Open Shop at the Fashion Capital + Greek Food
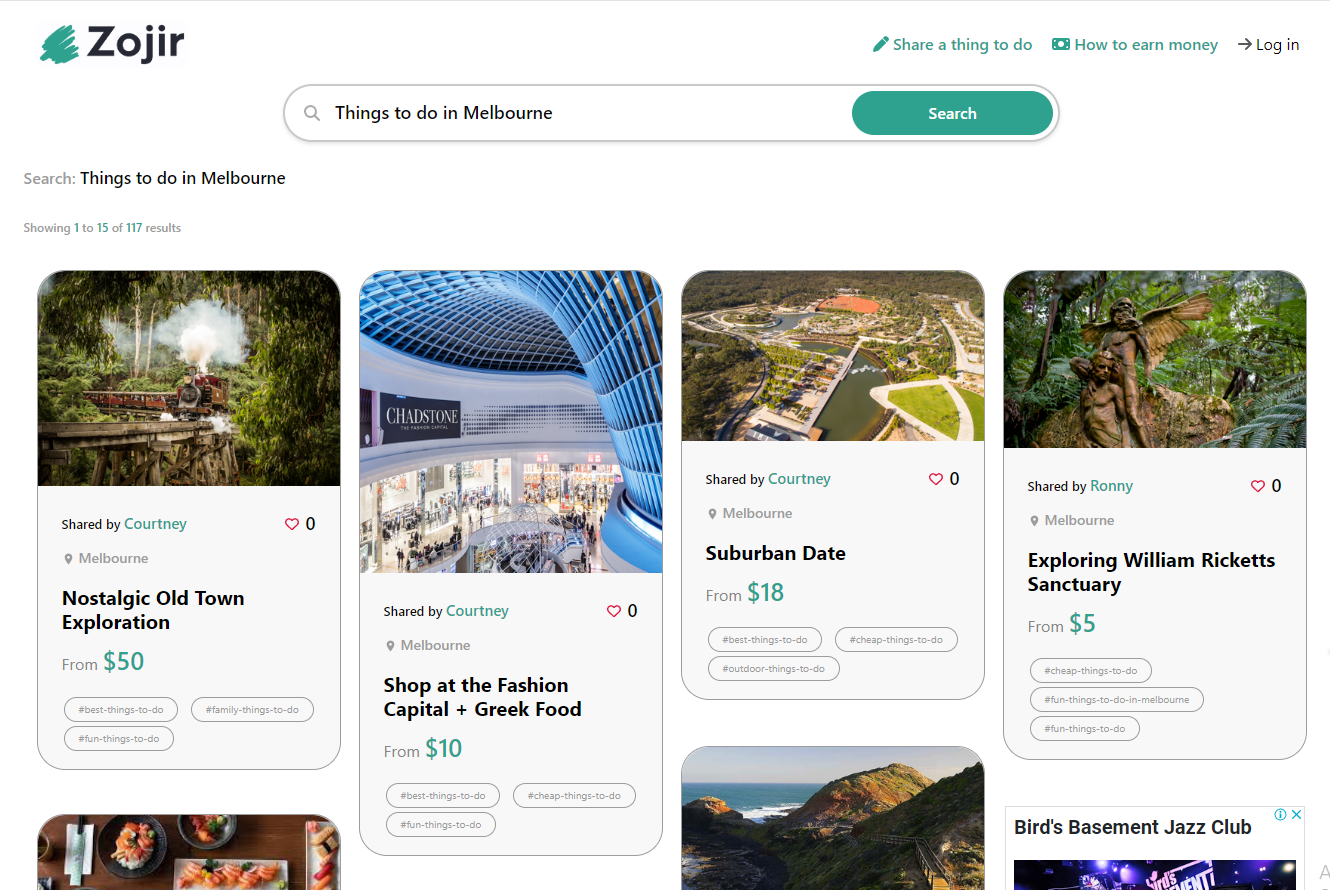 click(482, 697)
